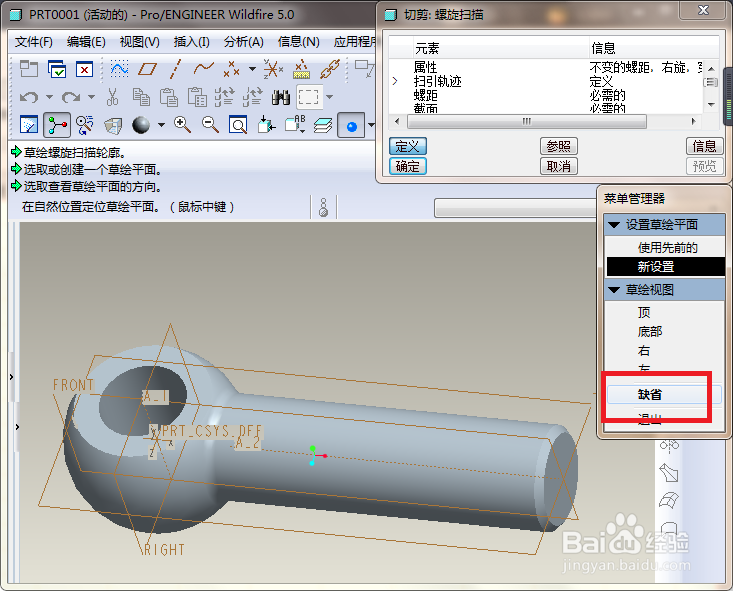Open the 插入(I) menu
Image resolution: width=733 pixels, height=591 pixels.
pos(191,42)
